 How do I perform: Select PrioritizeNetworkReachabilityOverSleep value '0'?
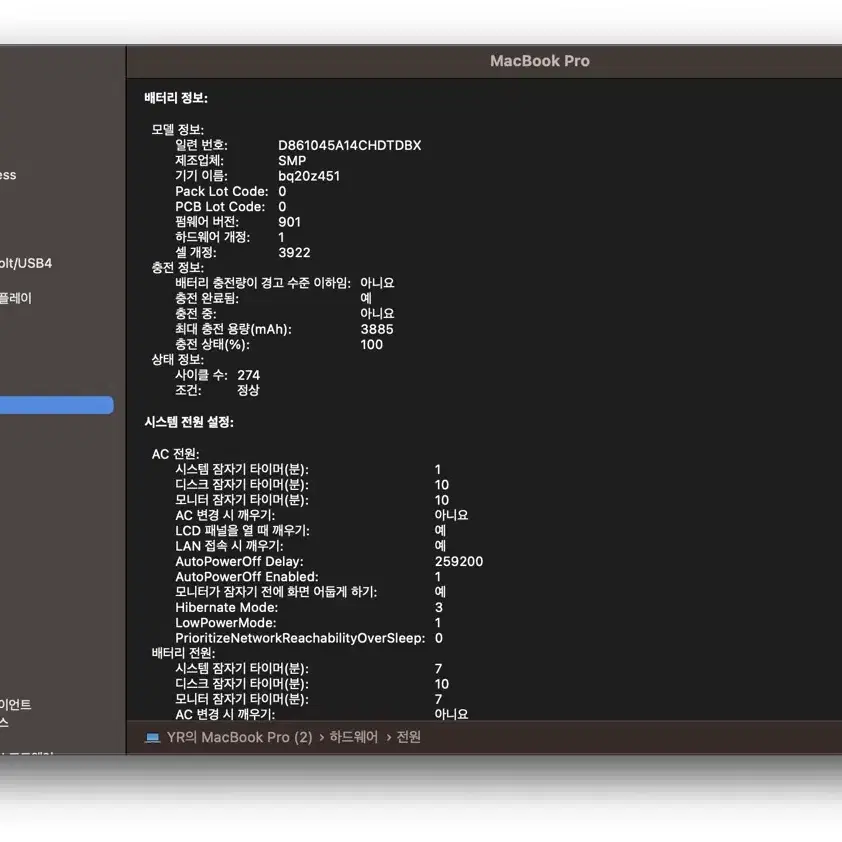coord(439,638)
